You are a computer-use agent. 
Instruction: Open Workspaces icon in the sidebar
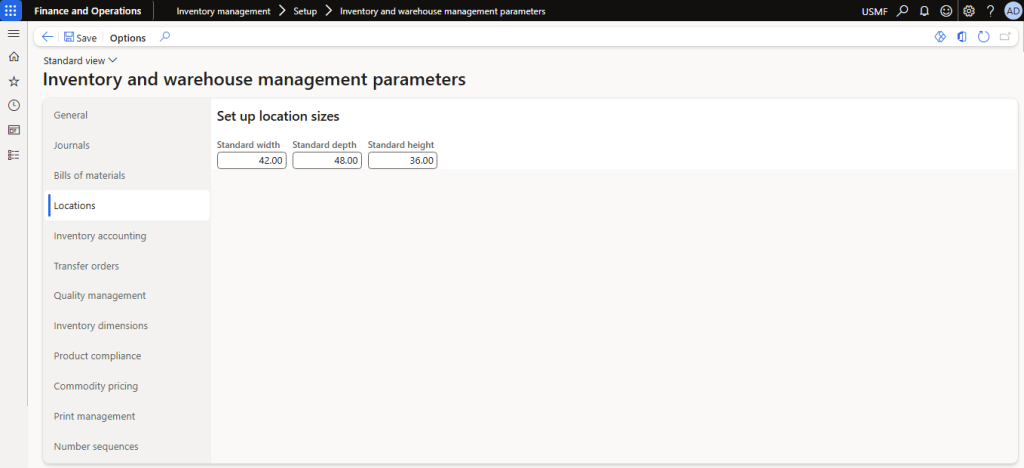pyautogui.click(x=13, y=130)
